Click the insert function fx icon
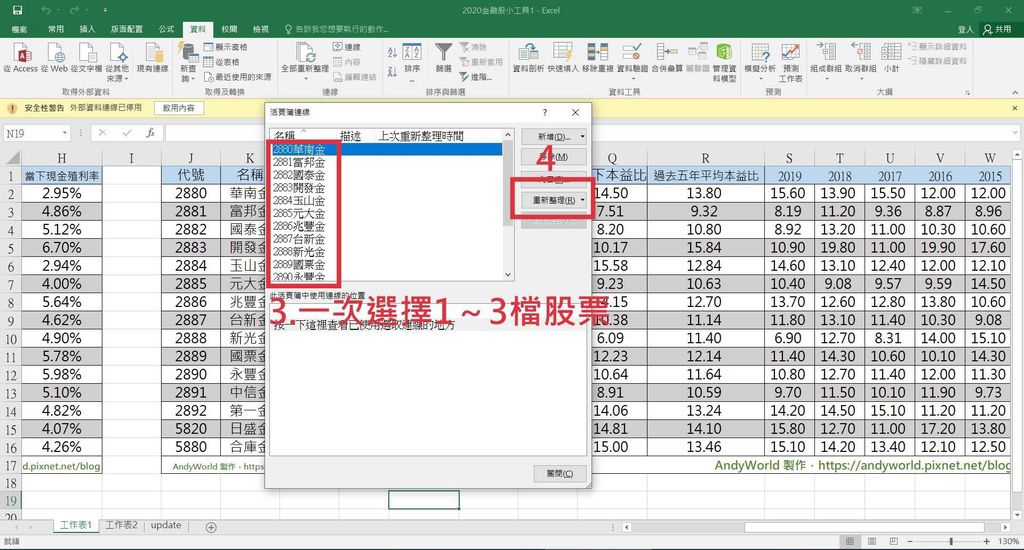The width and height of the screenshot is (1024, 550). coord(150,133)
